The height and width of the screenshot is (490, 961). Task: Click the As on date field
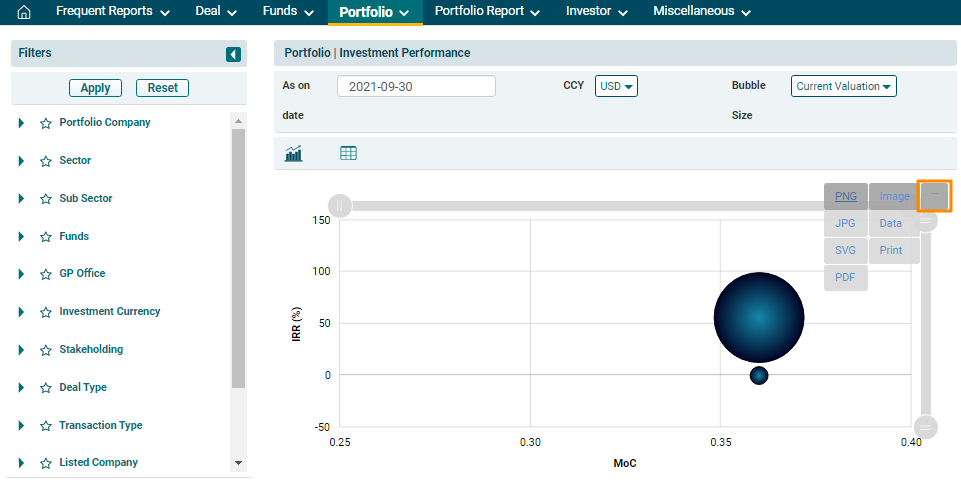(x=416, y=86)
